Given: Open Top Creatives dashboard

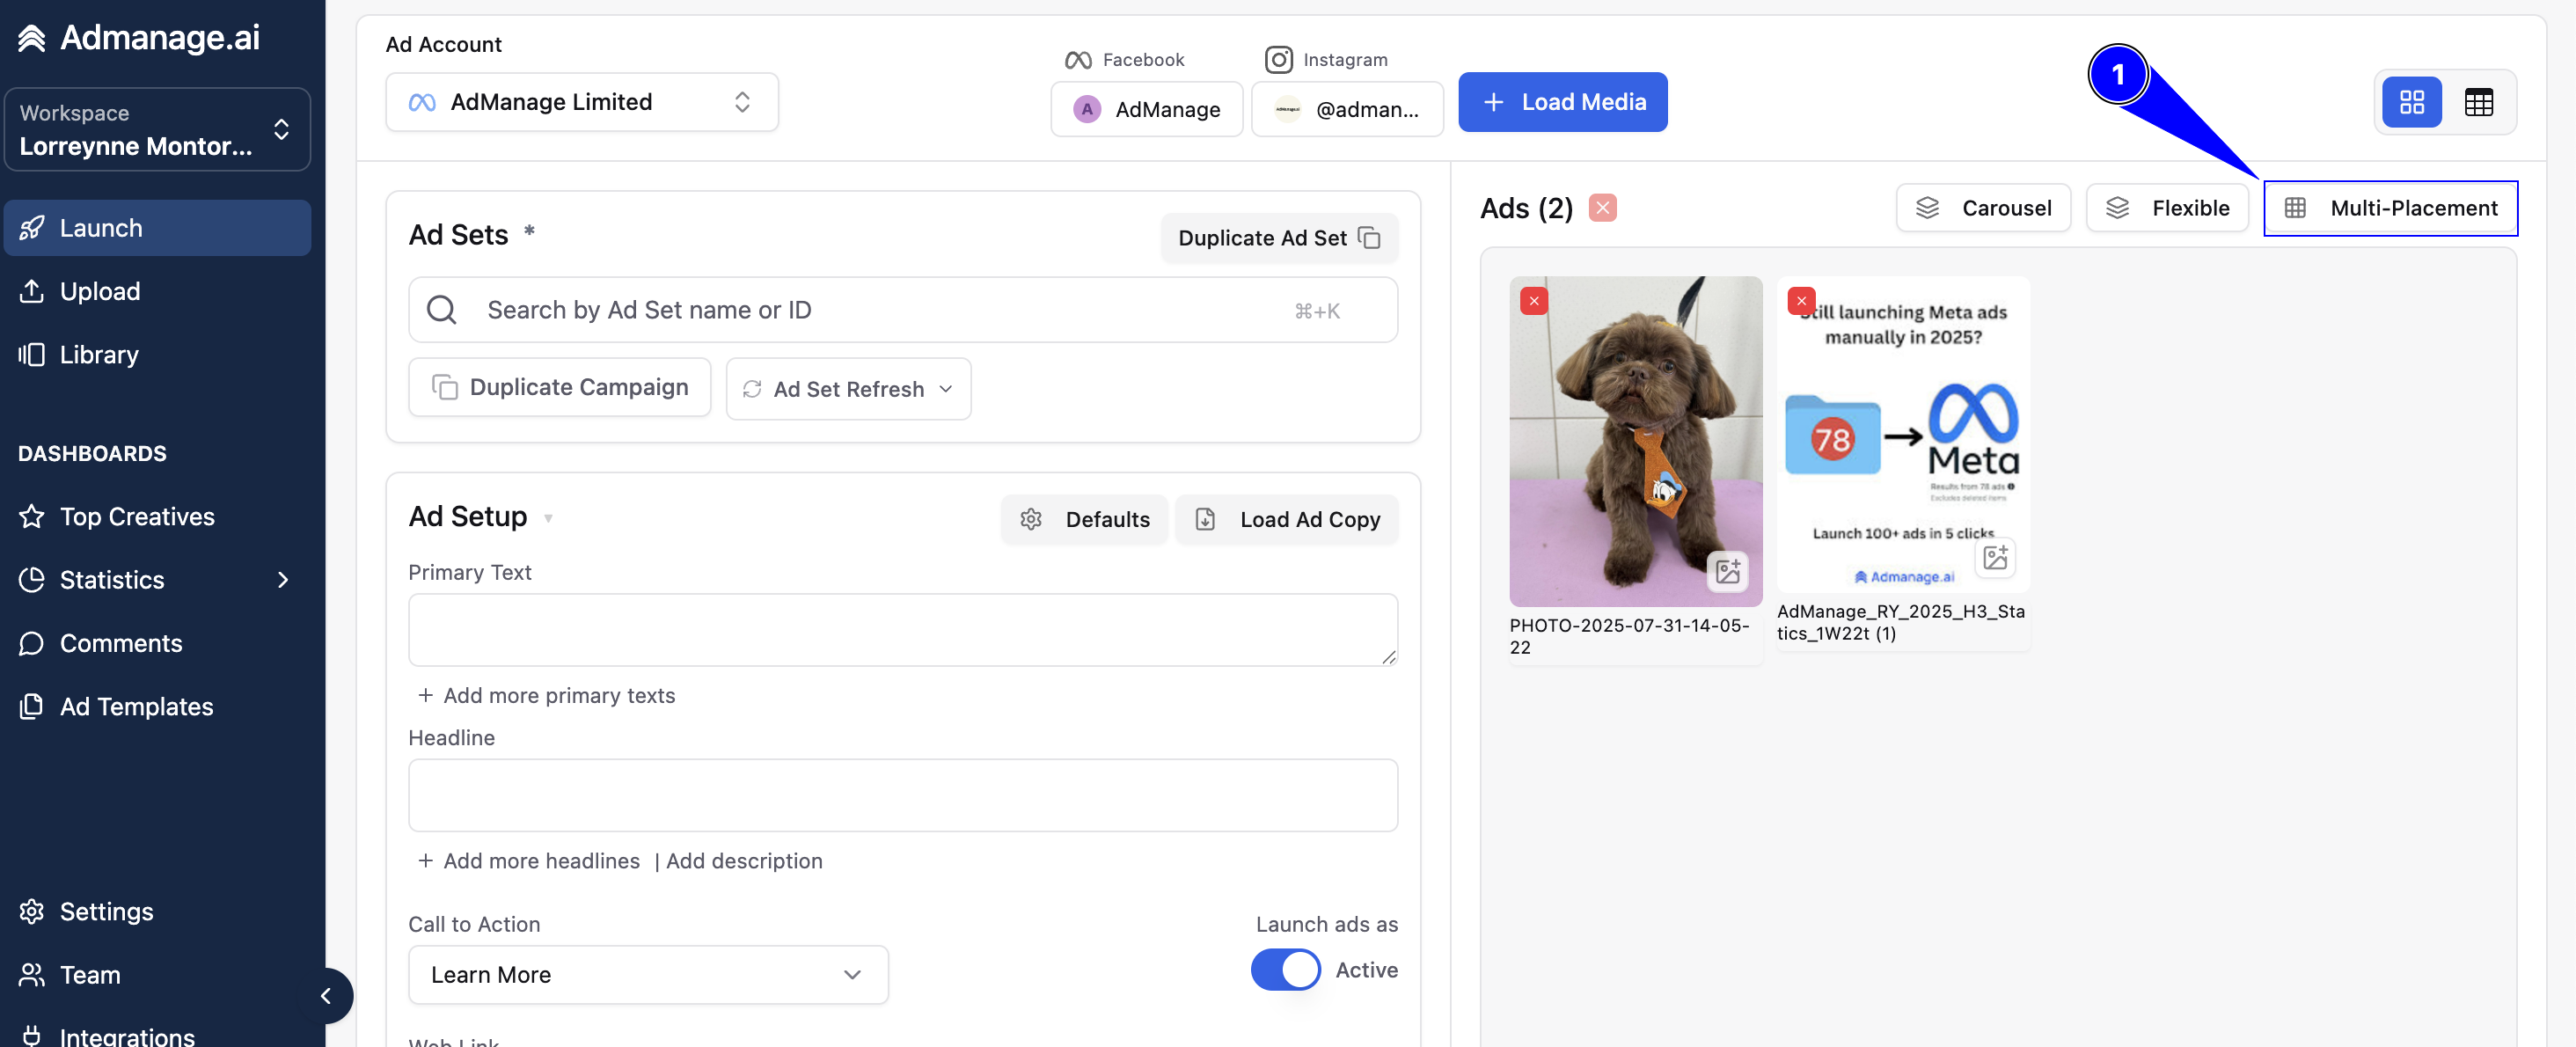Looking at the screenshot, I should [137, 517].
